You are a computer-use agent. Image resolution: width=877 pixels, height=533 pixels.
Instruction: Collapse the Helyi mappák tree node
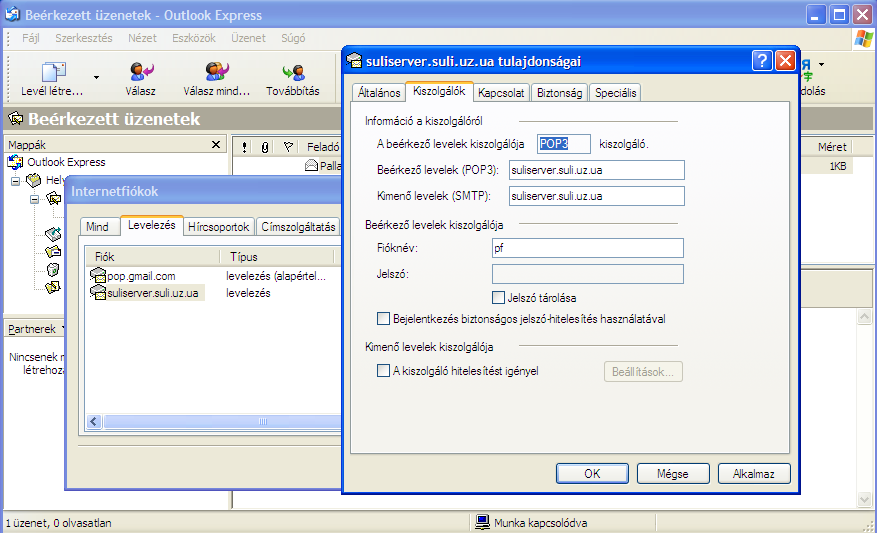point(16,181)
